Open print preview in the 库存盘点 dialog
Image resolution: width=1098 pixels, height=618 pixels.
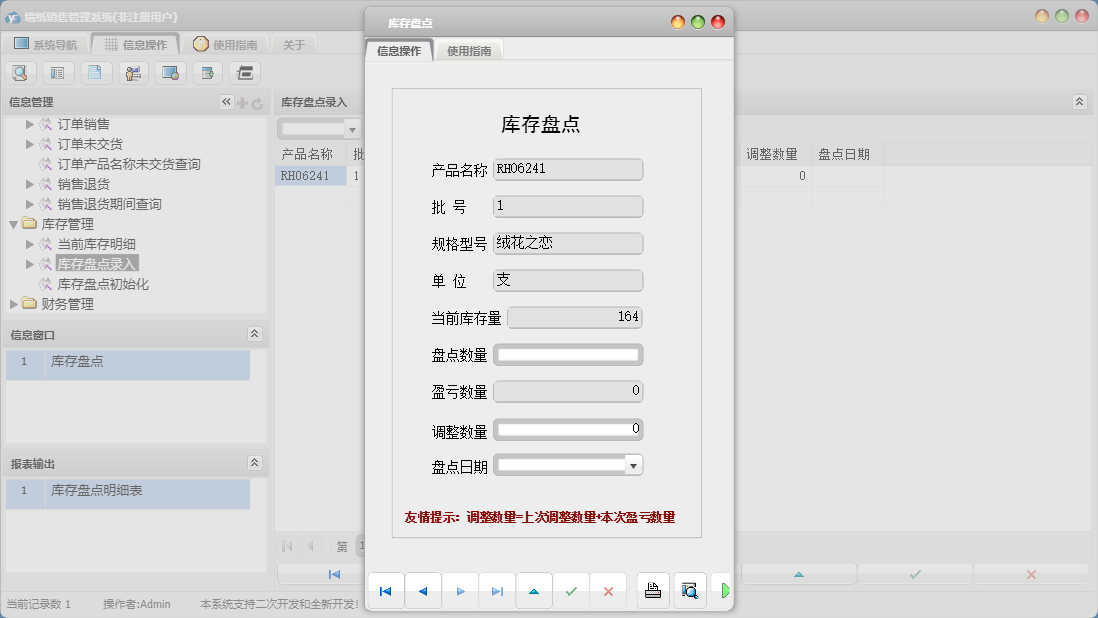(x=690, y=591)
